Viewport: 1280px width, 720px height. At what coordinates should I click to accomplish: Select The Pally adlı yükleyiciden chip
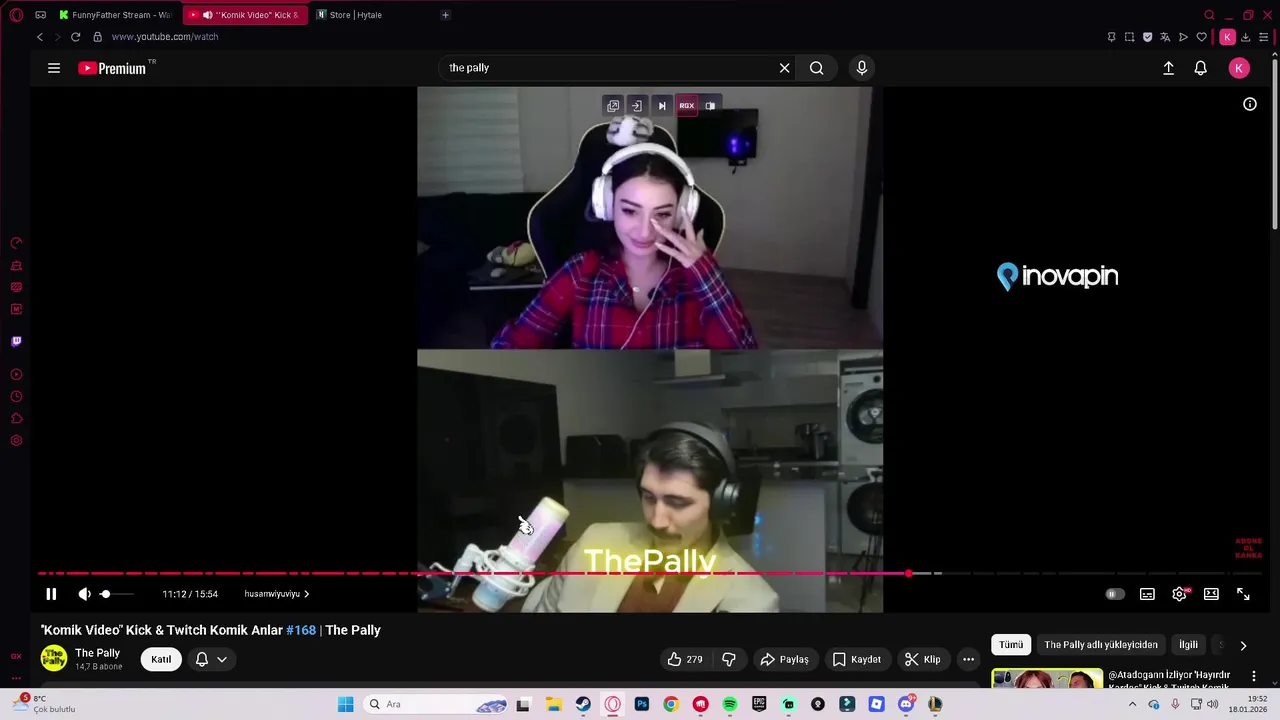[1101, 645]
